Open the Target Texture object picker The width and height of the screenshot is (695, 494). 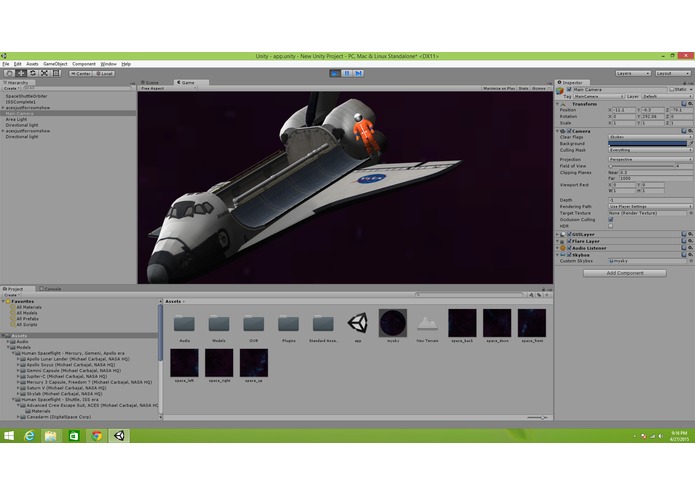click(691, 213)
